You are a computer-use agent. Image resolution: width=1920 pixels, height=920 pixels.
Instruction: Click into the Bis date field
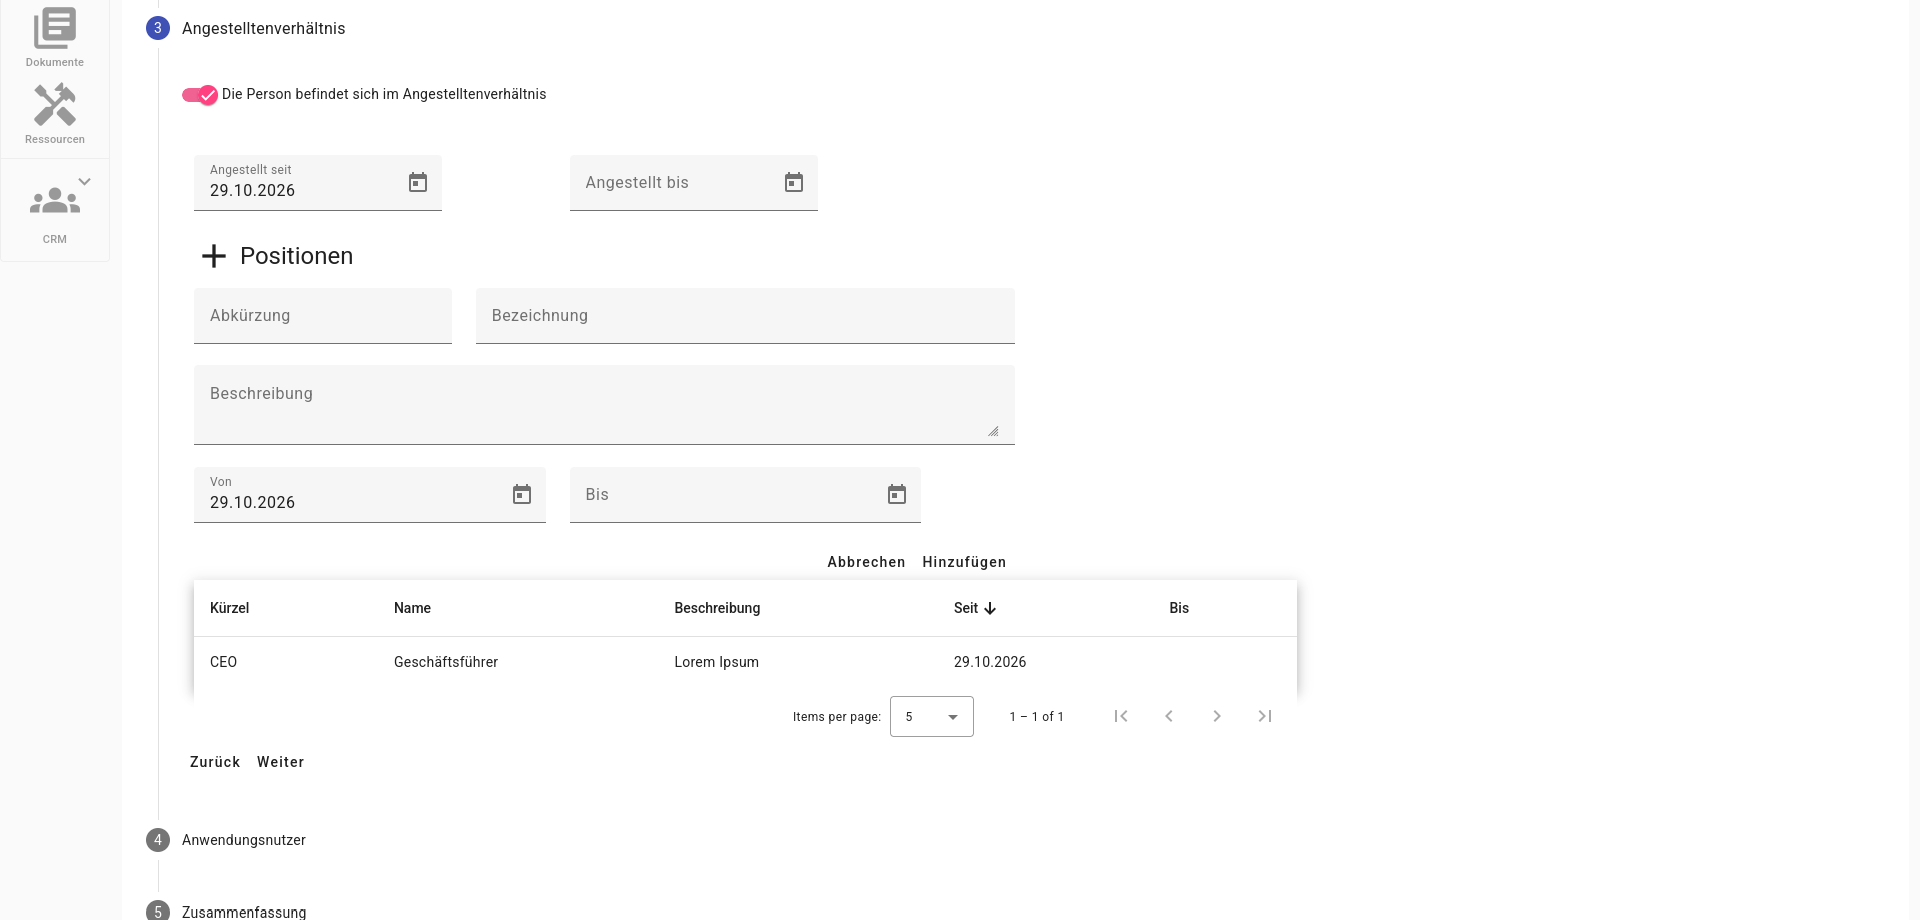coord(745,495)
